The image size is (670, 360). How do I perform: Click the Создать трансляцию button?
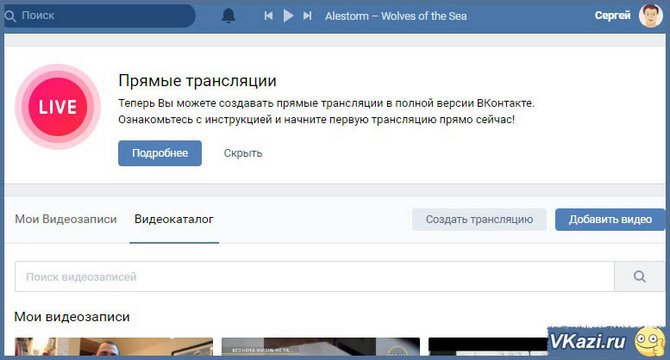pos(479,220)
